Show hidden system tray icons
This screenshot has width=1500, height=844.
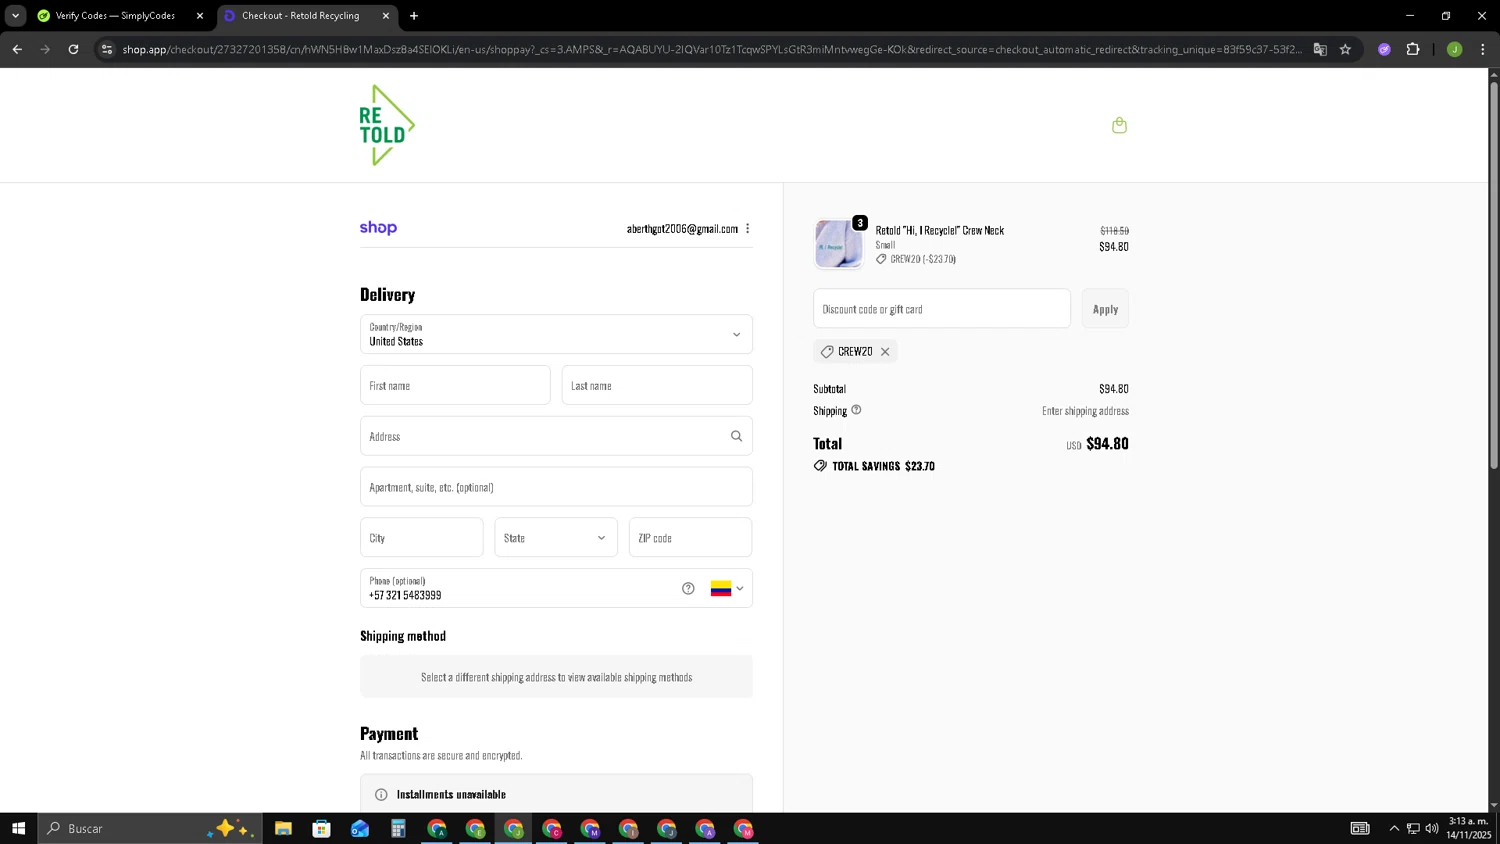[1394, 828]
